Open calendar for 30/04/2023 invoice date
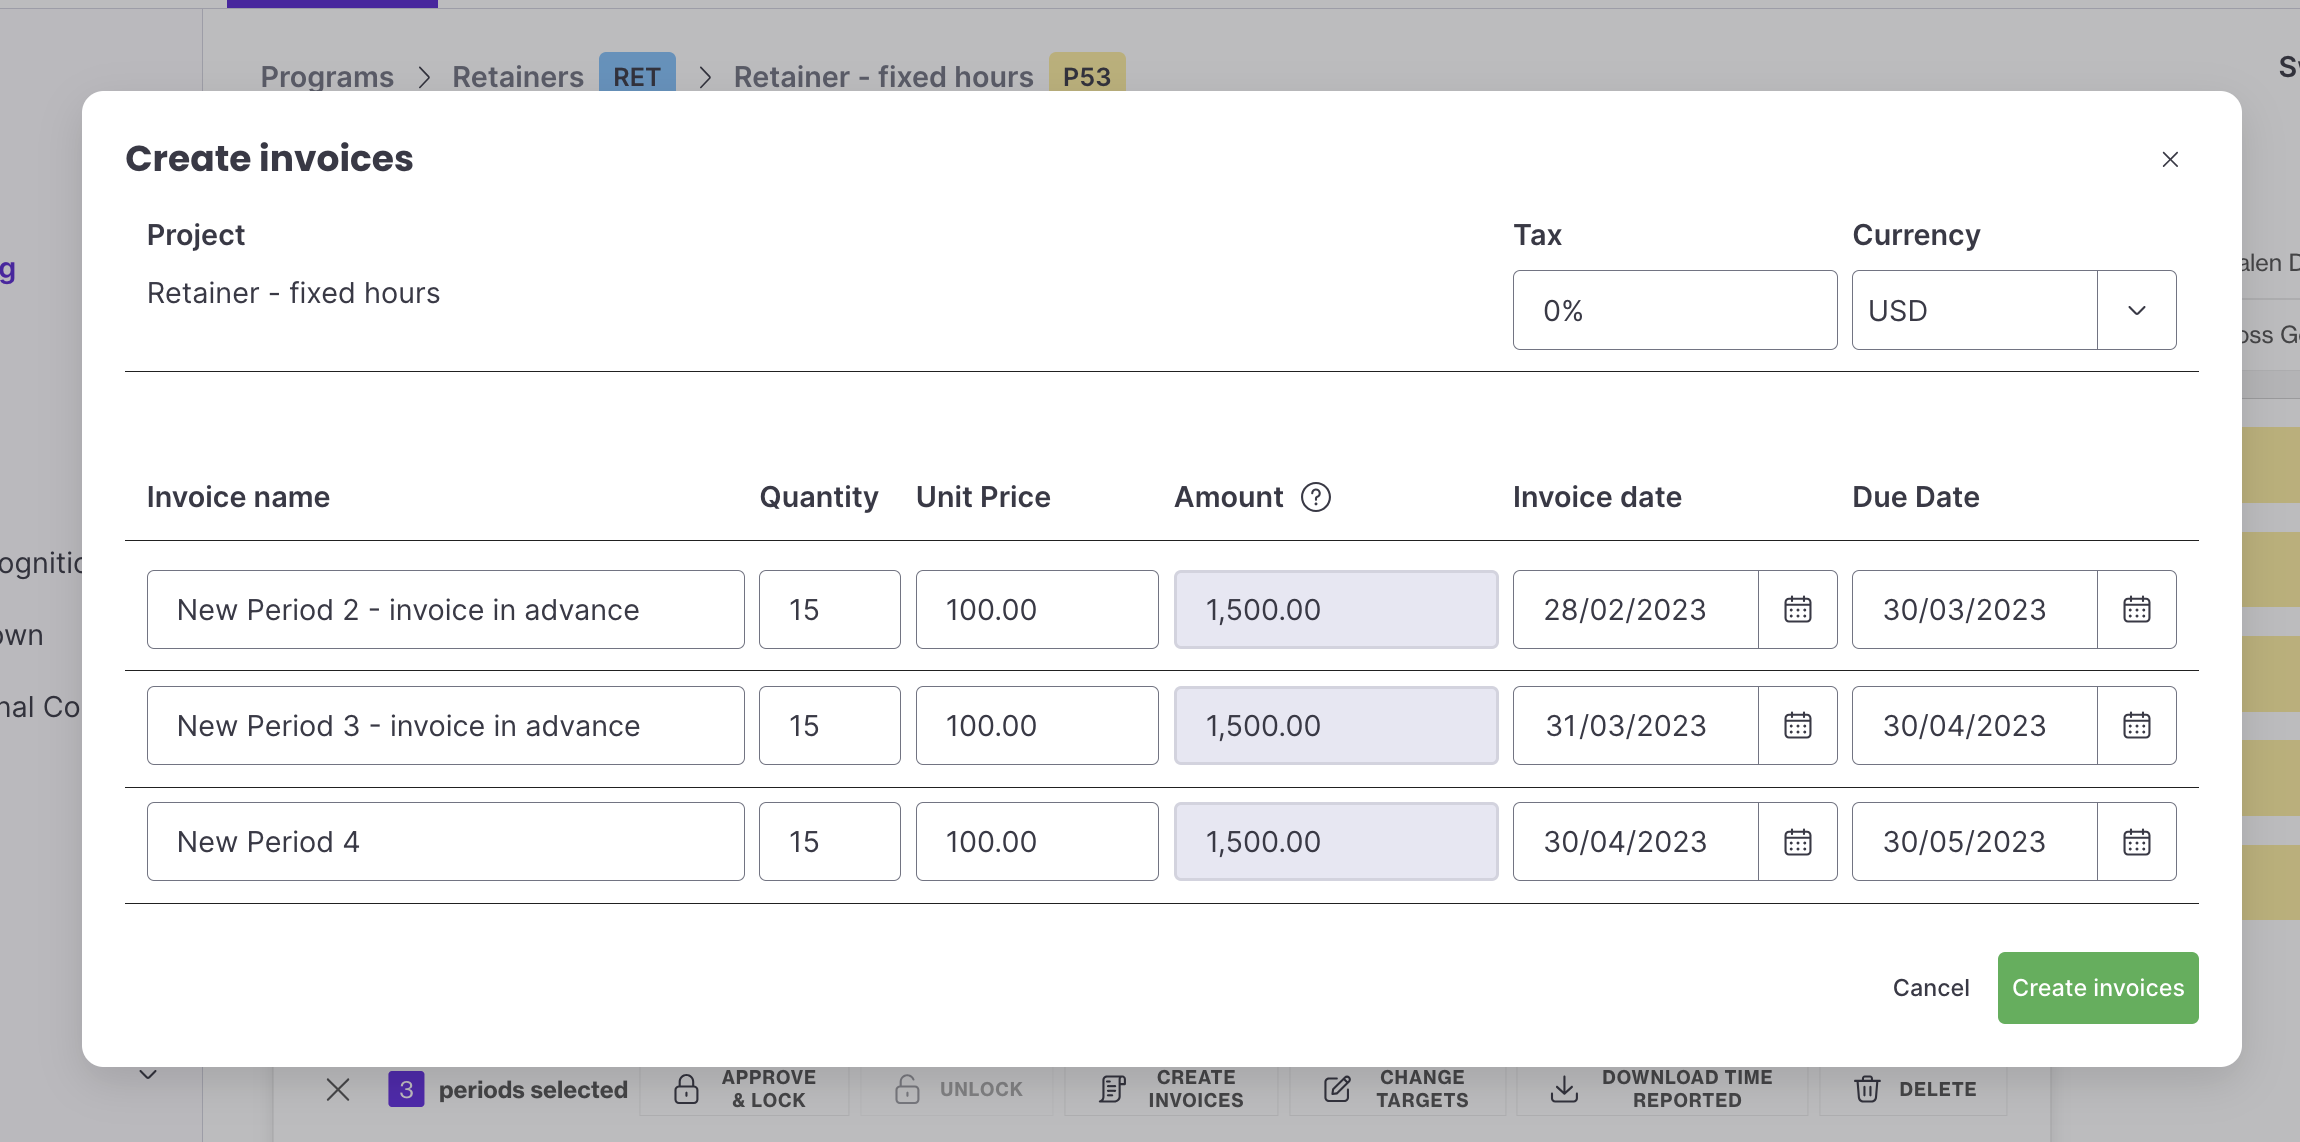The image size is (2300, 1142). (1797, 842)
